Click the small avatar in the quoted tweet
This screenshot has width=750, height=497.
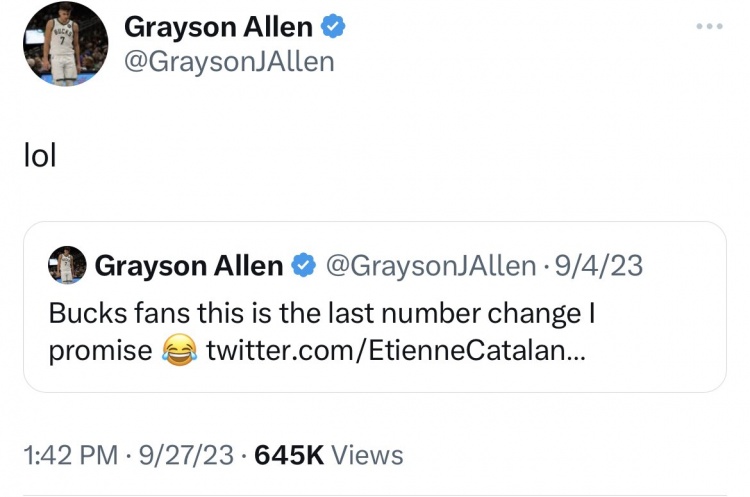pos(67,265)
